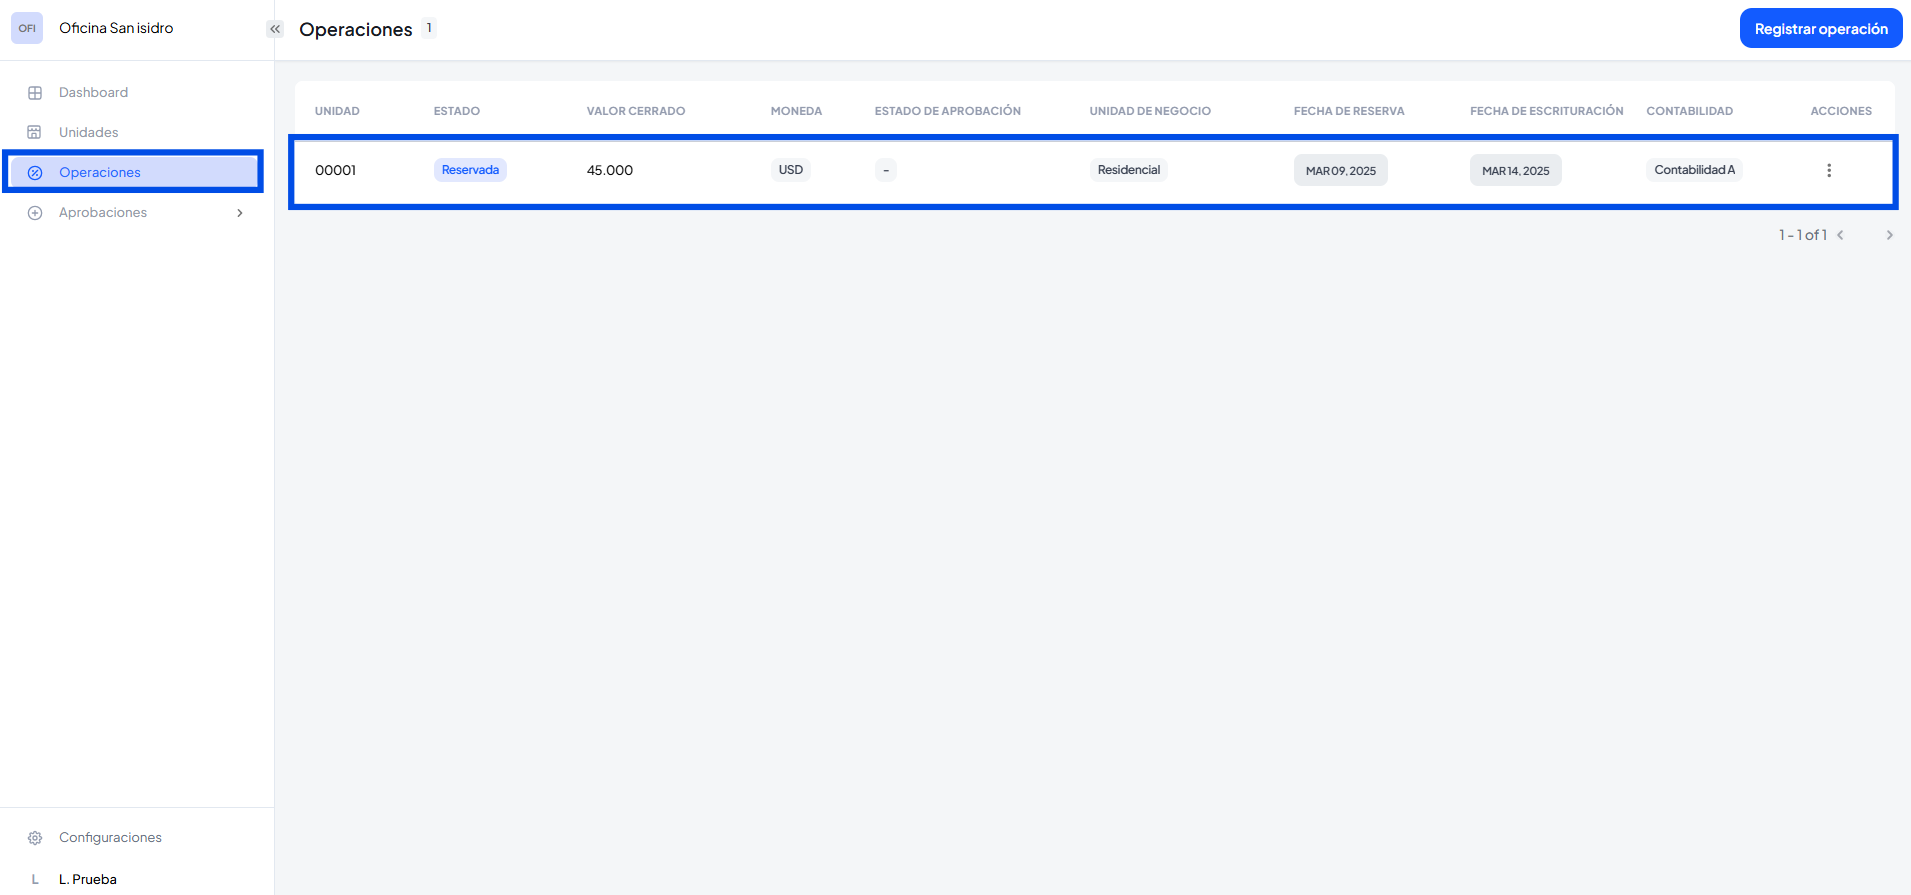Collapse the sidebar with double-chevron icon
The image size is (1911, 895).
[275, 29]
